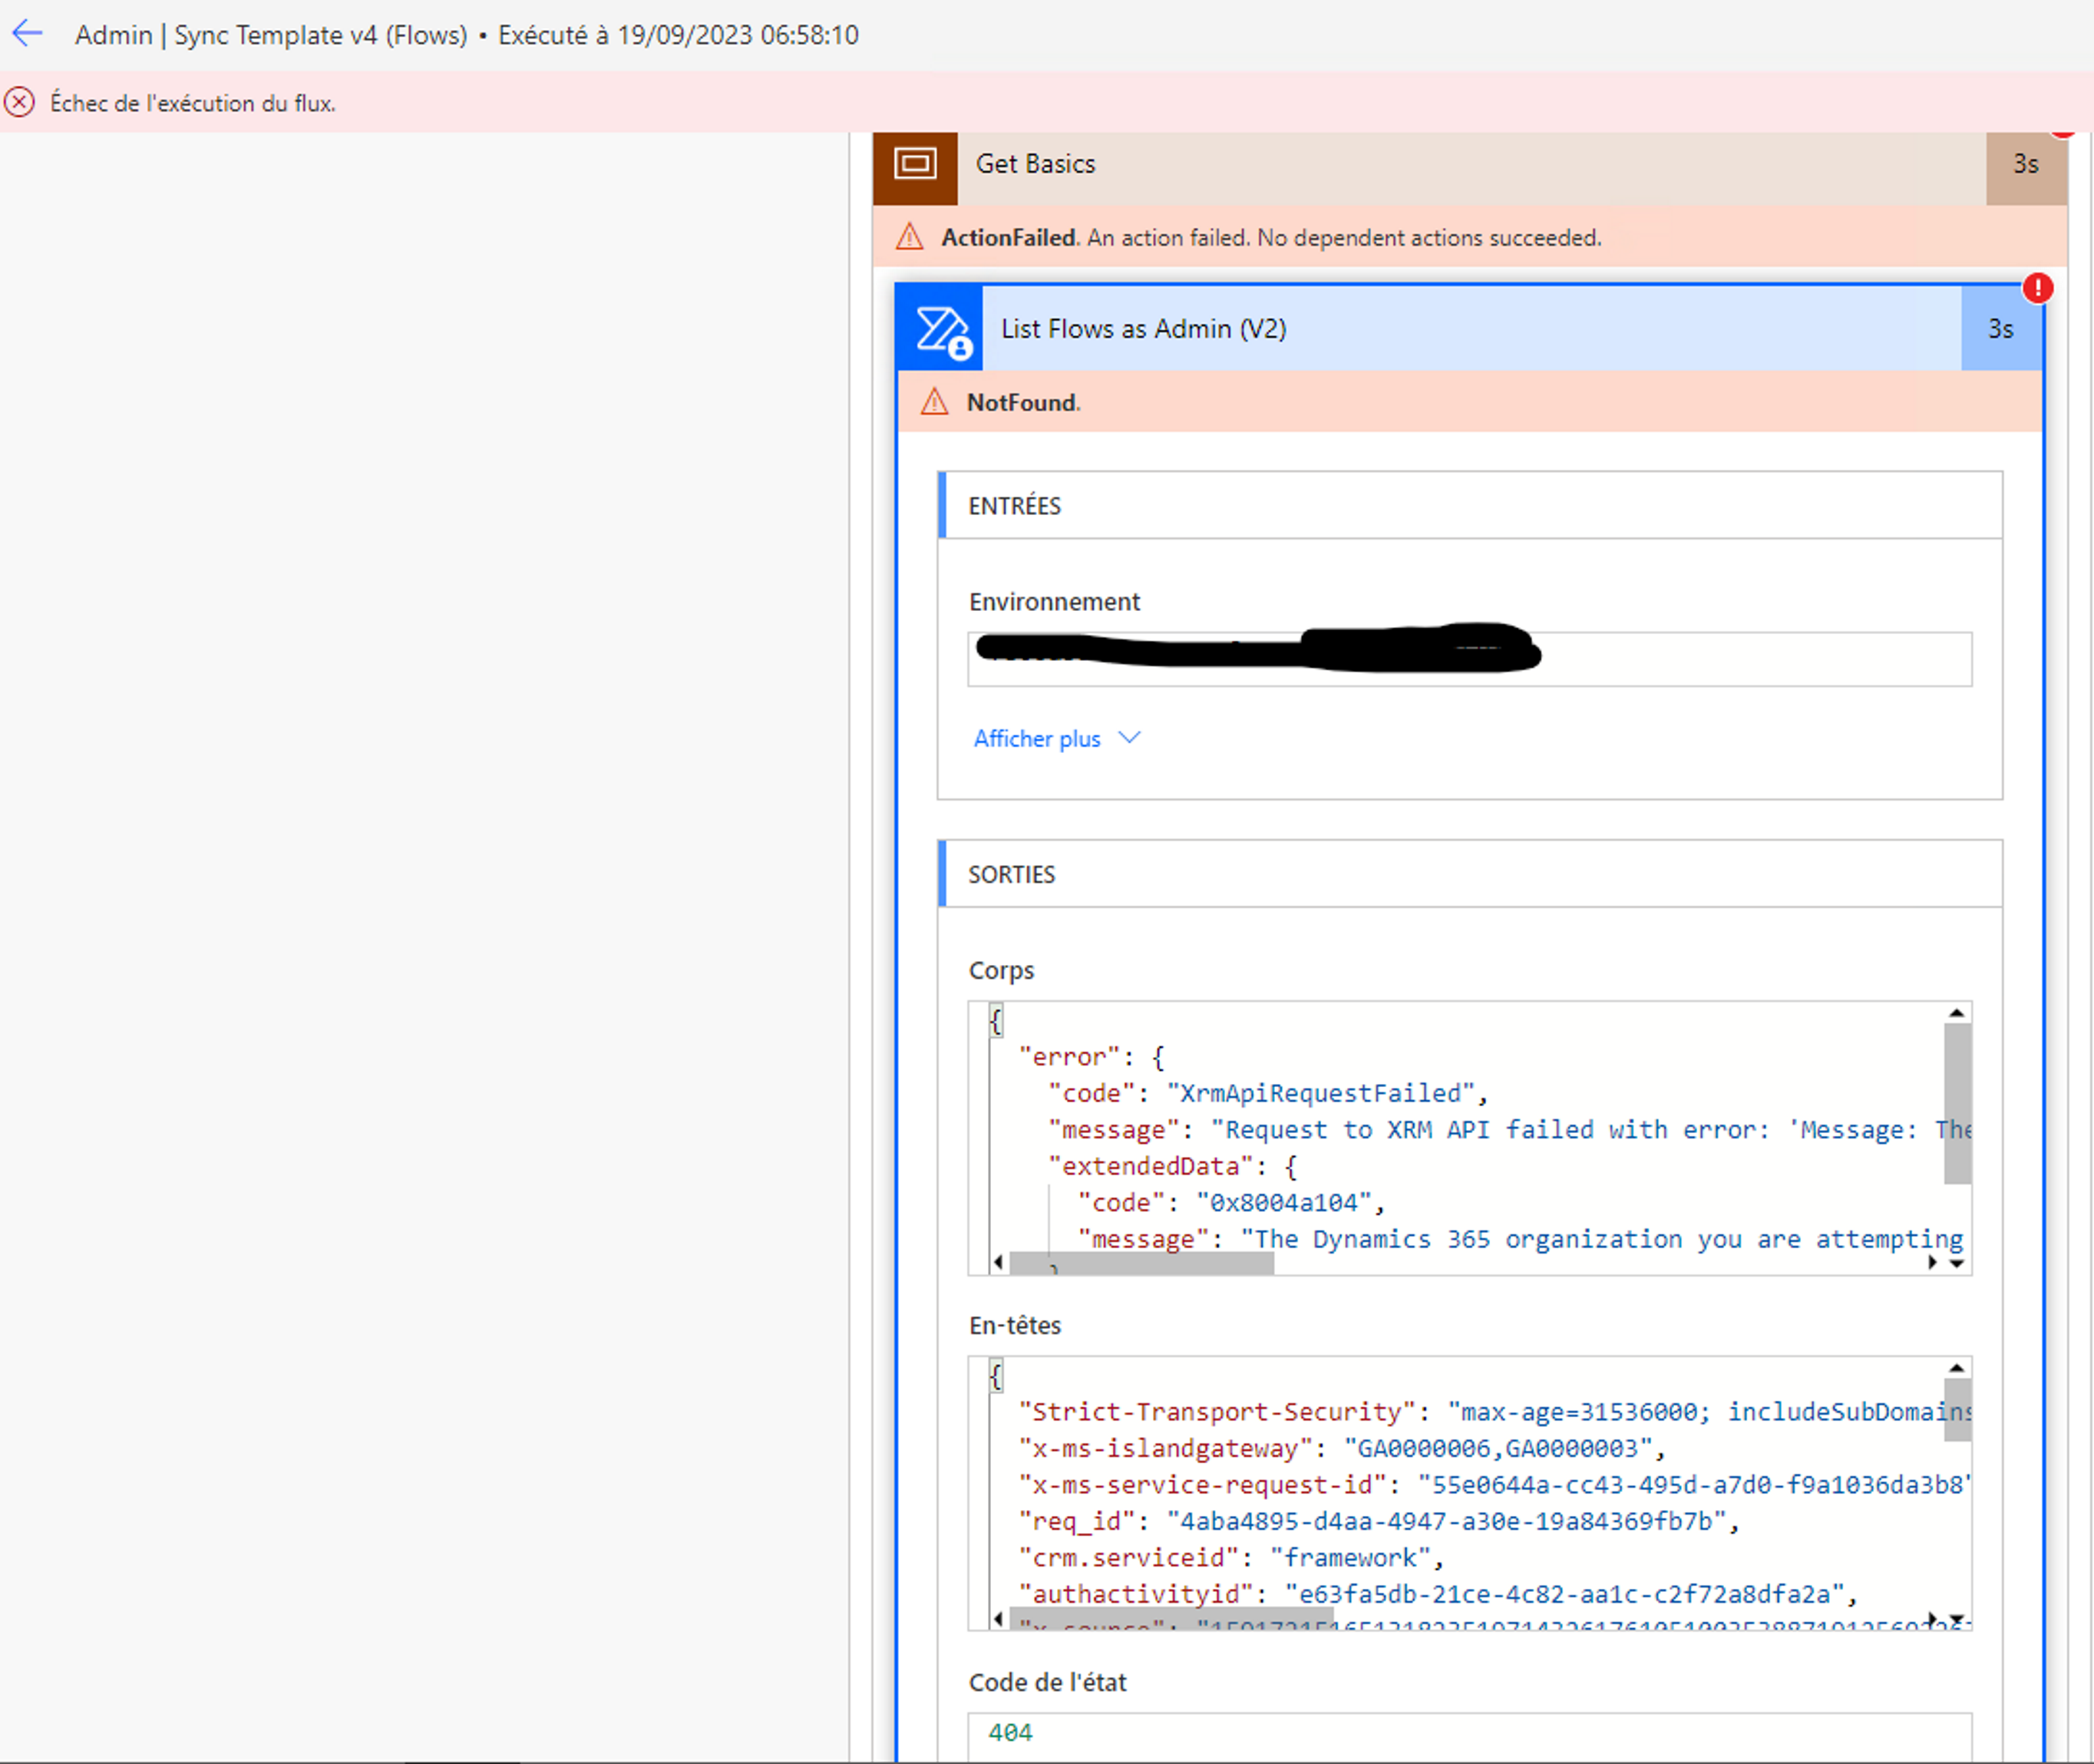Screen dimensions: 2094x1764
Task: Click the back arrow to return to run history
Action: 27,33
